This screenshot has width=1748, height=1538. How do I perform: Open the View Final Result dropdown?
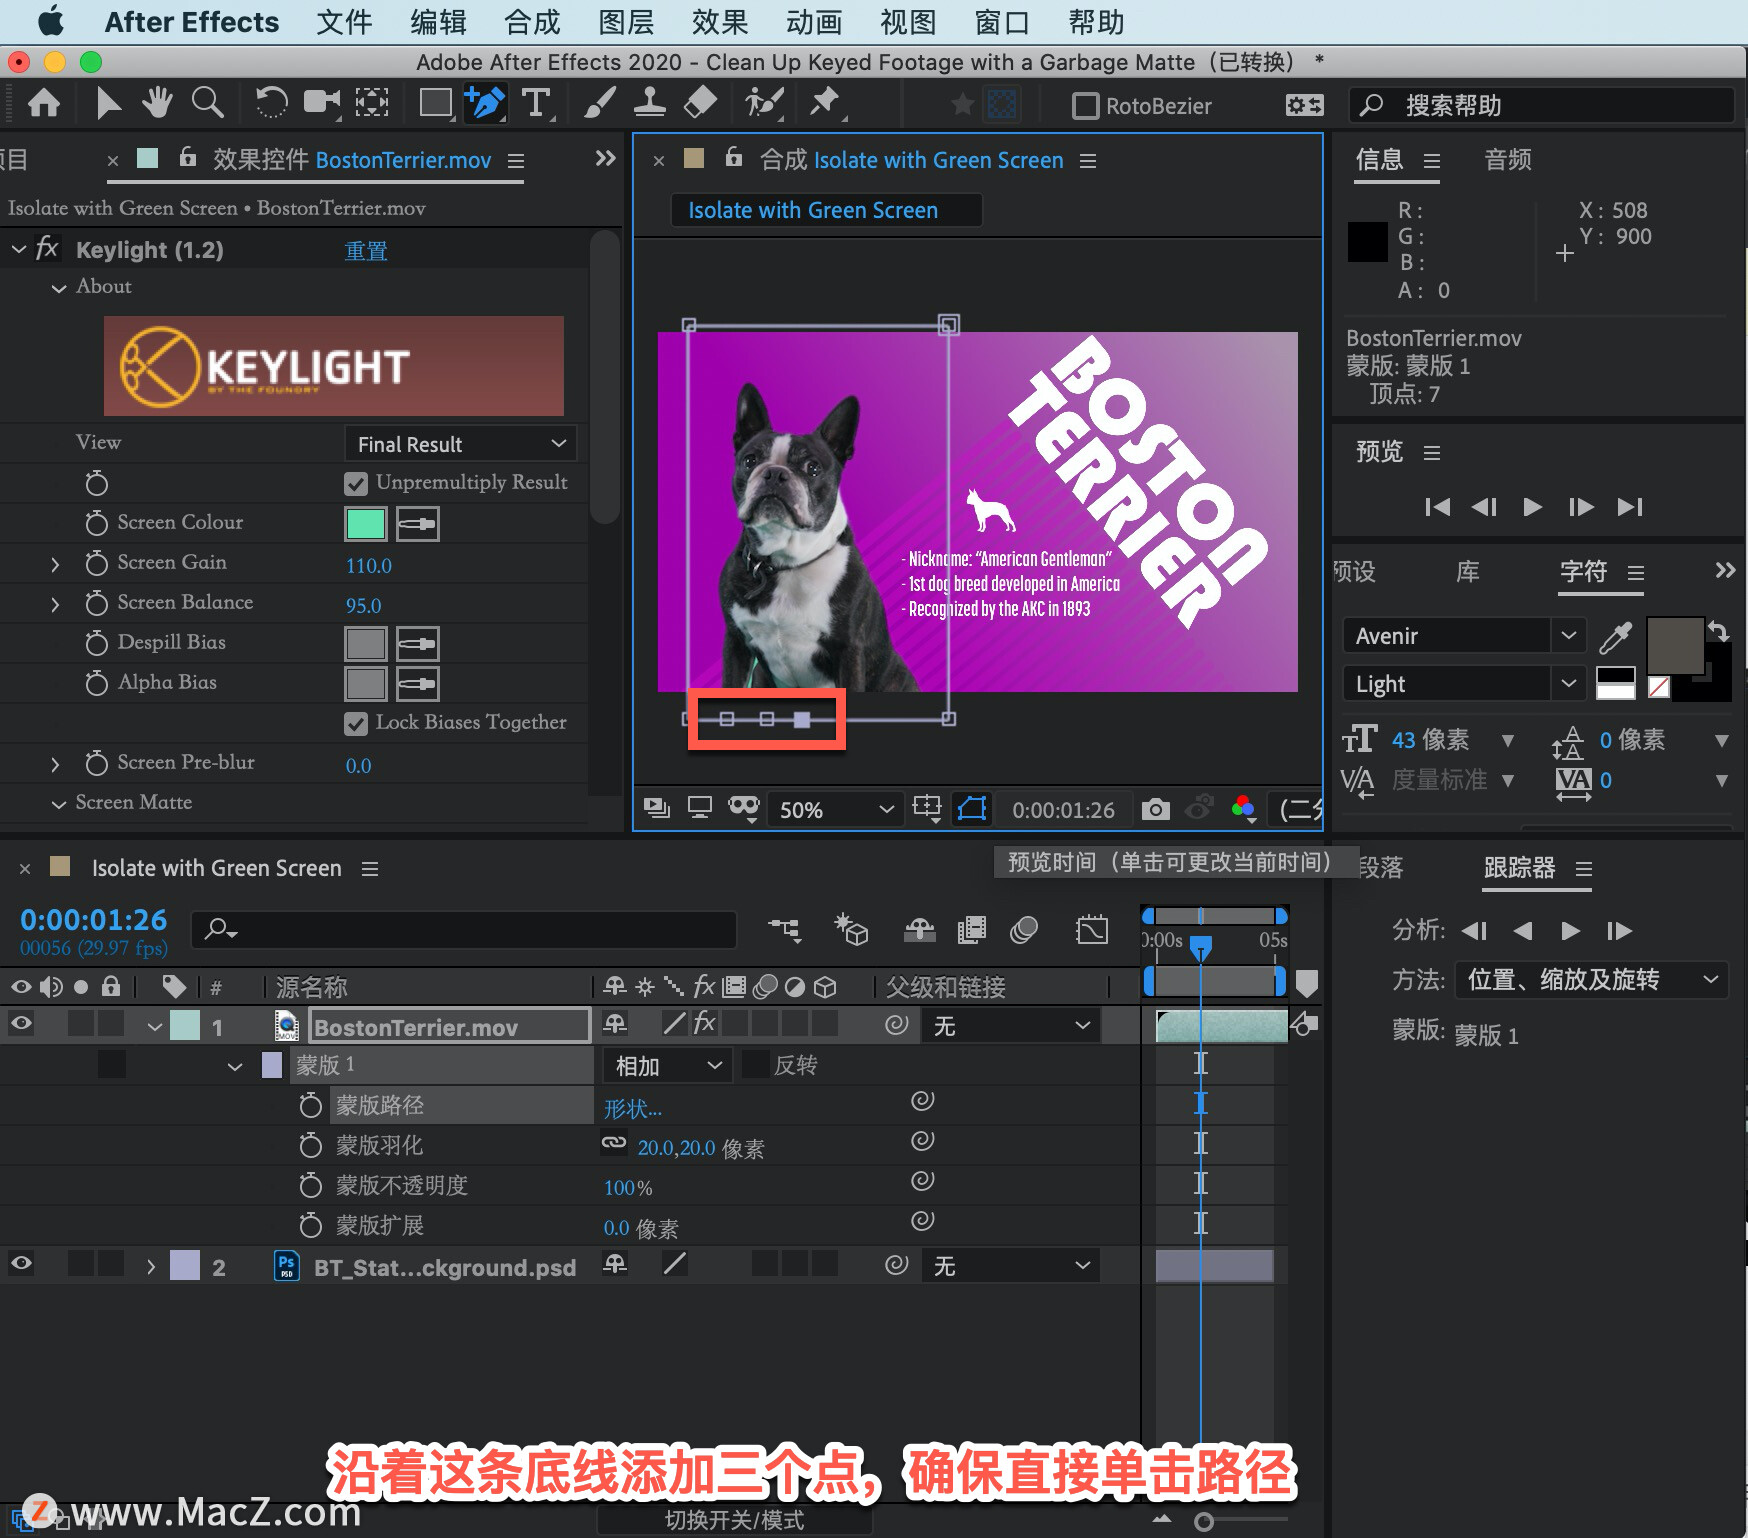pyautogui.click(x=461, y=444)
